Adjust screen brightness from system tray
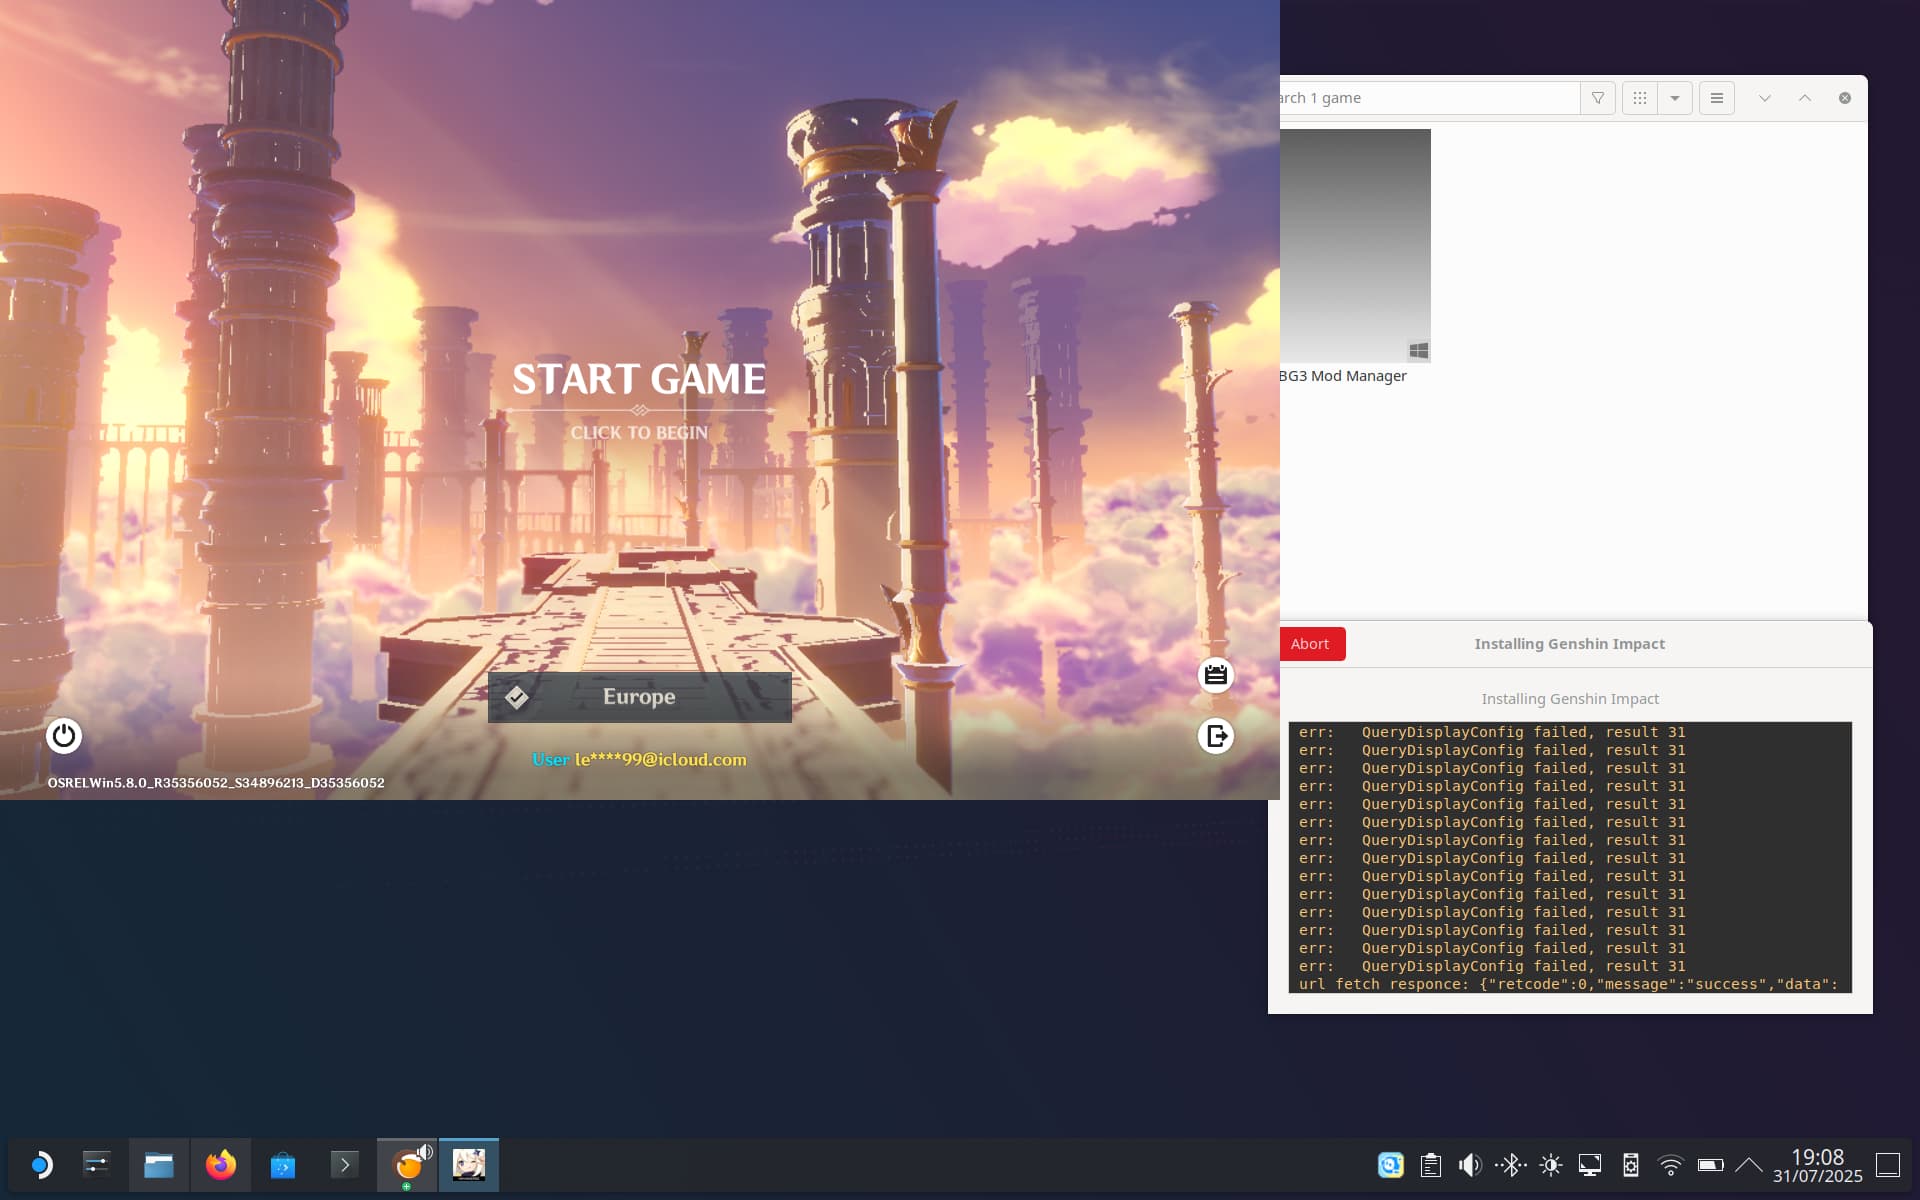1920x1200 pixels. (x=1551, y=1165)
